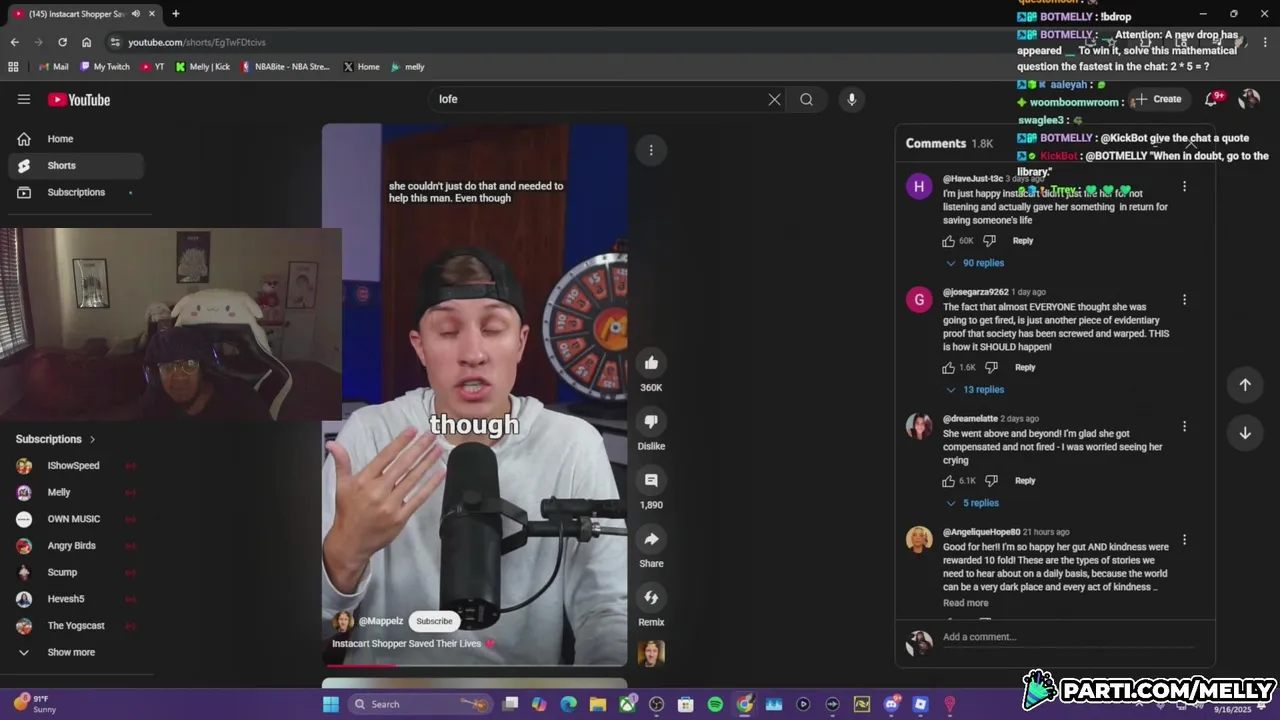
Task: Open the Mail bookmark
Action: 54,67
